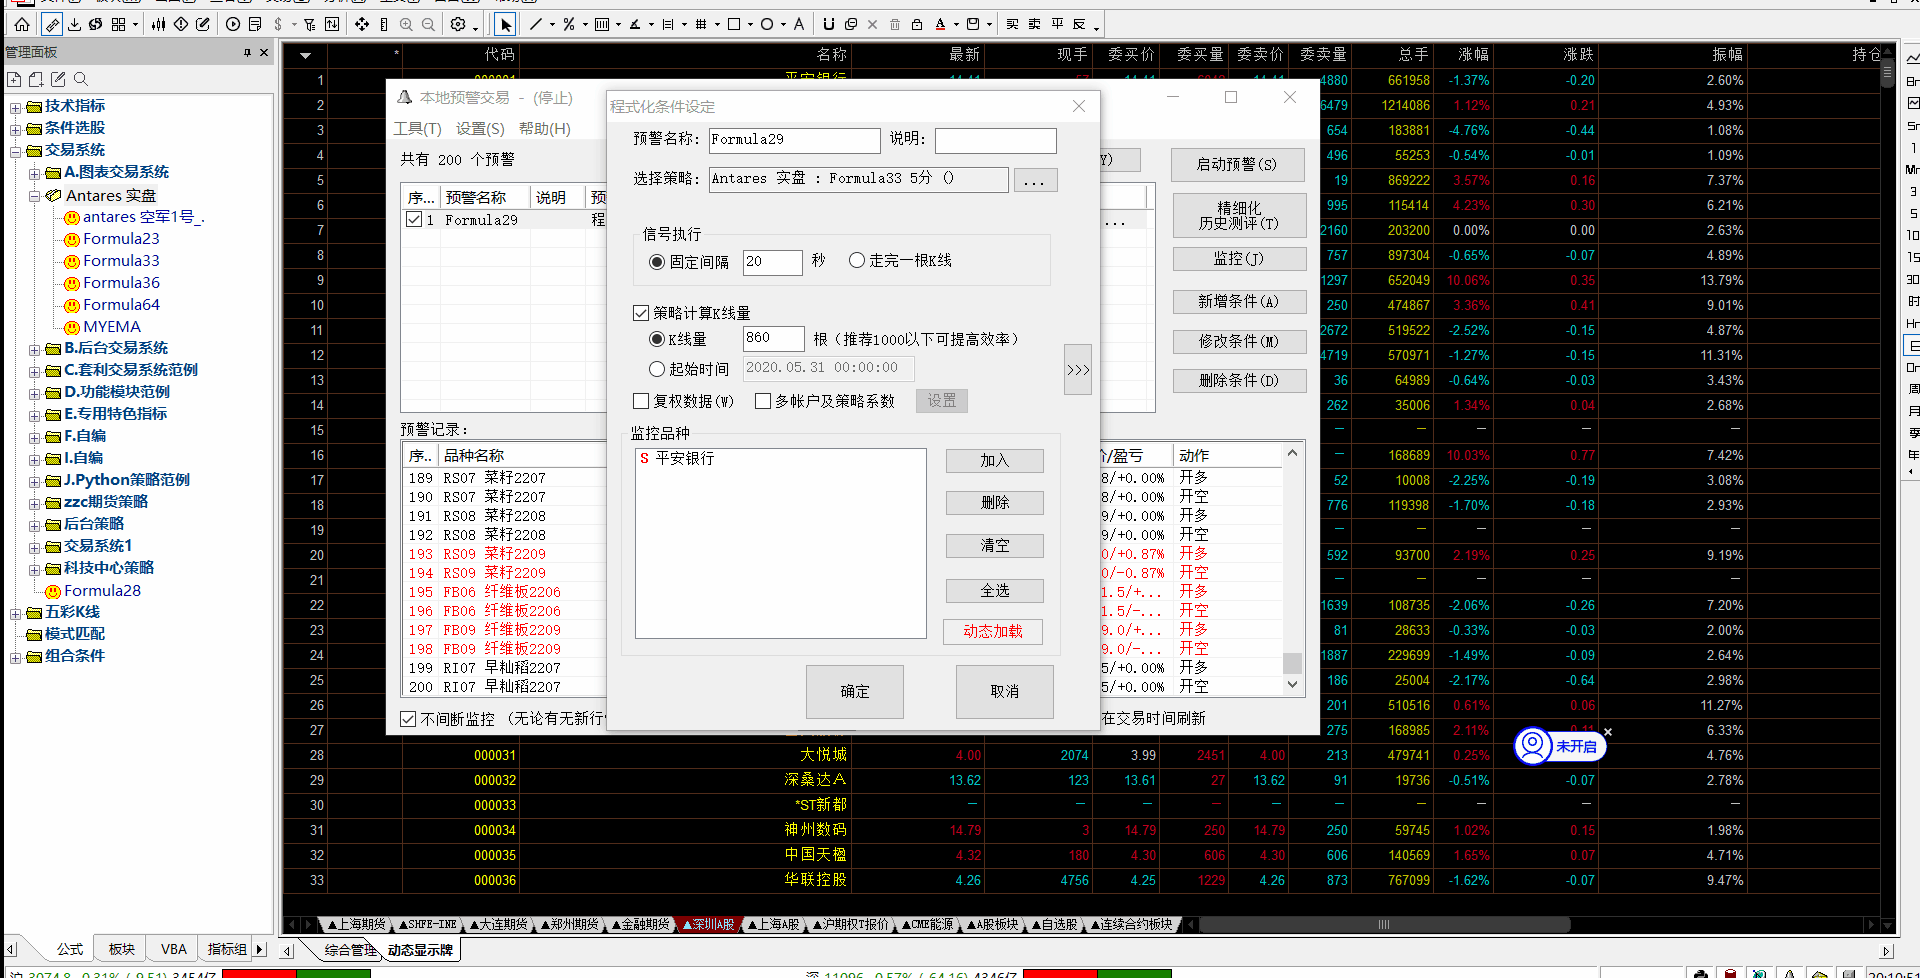The height and width of the screenshot is (978, 1920).
Task: Click the 预警记录 list vertical scrollbar thumb
Action: pyautogui.click(x=1292, y=663)
